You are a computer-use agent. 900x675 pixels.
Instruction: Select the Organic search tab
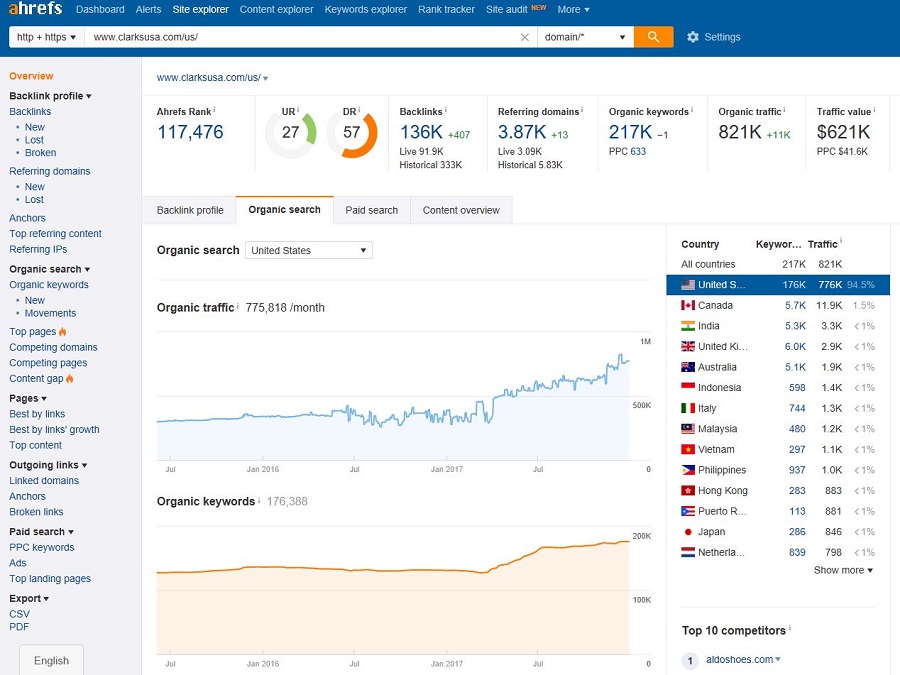click(x=285, y=210)
